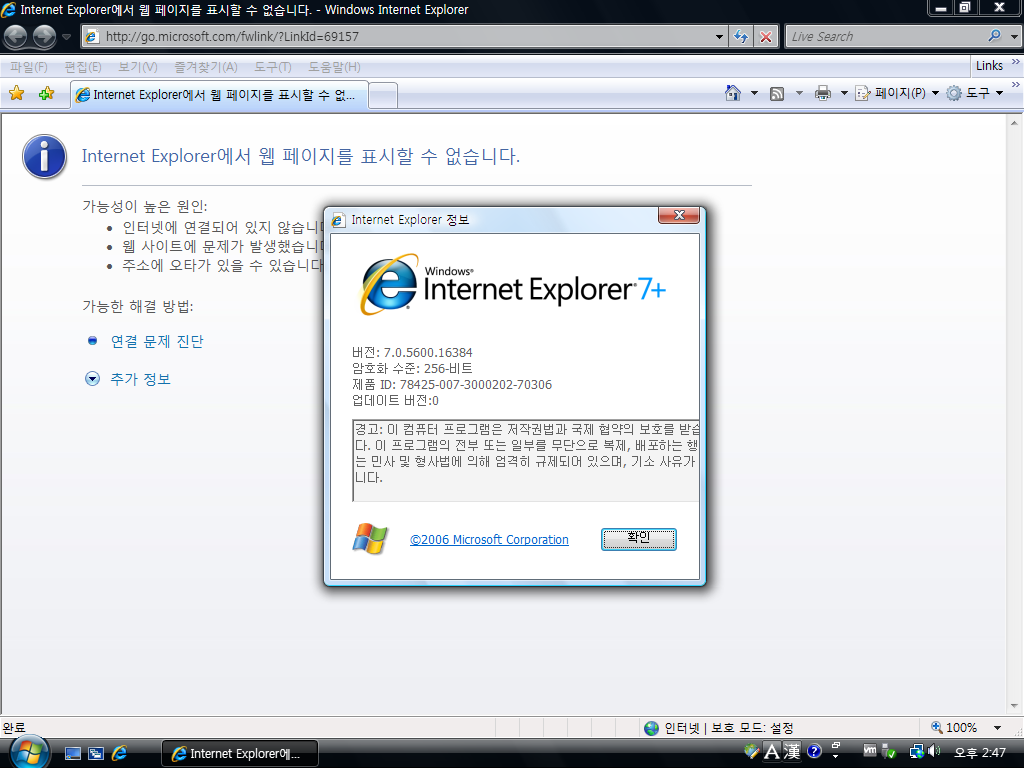Image resolution: width=1024 pixels, height=768 pixels.
Task: Click the 인터넷 | 보호 모드: 설정 status
Action: click(718, 728)
